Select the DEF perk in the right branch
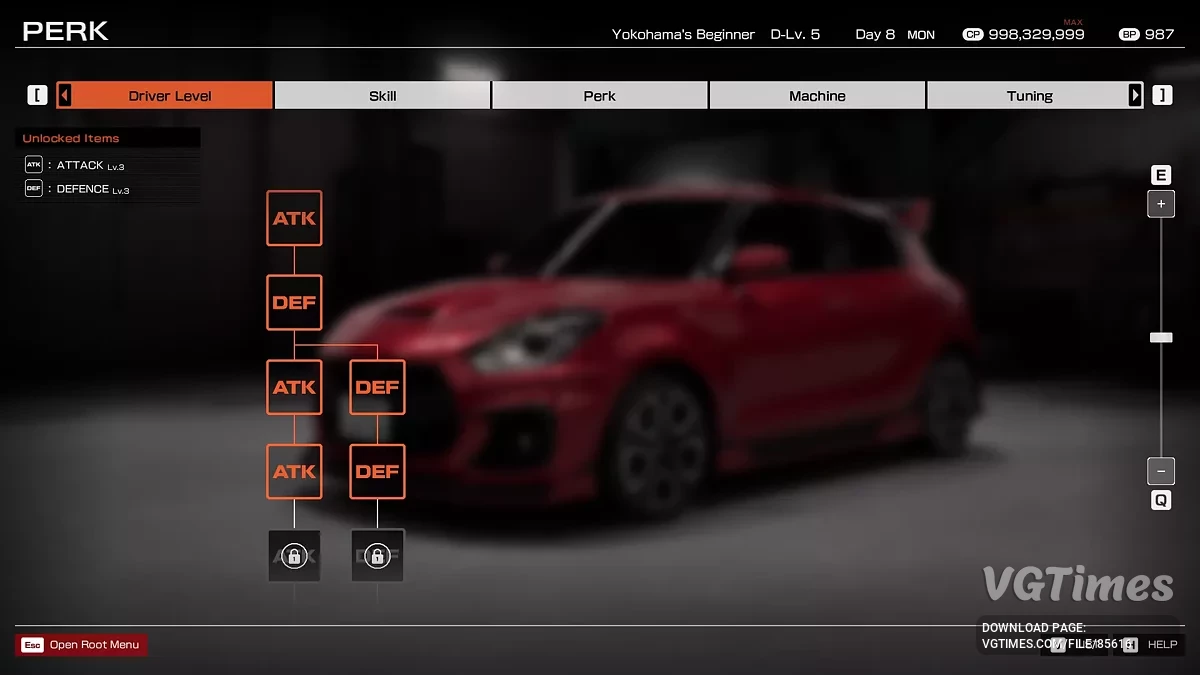Image resolution: width=1200 pixels, height=675 pixels. (x=376, y=387)
